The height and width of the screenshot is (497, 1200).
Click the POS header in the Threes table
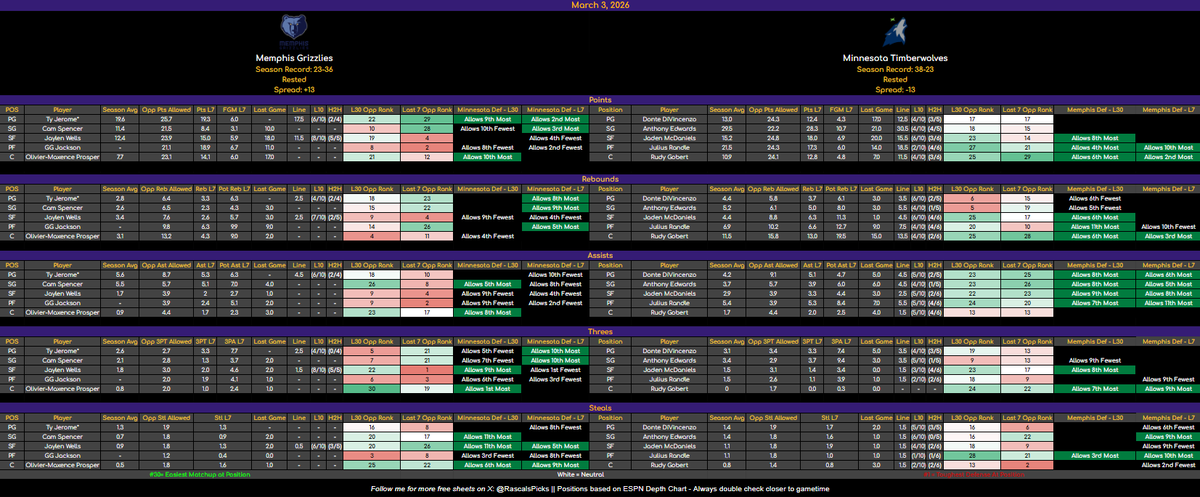[x=13, y=341]
